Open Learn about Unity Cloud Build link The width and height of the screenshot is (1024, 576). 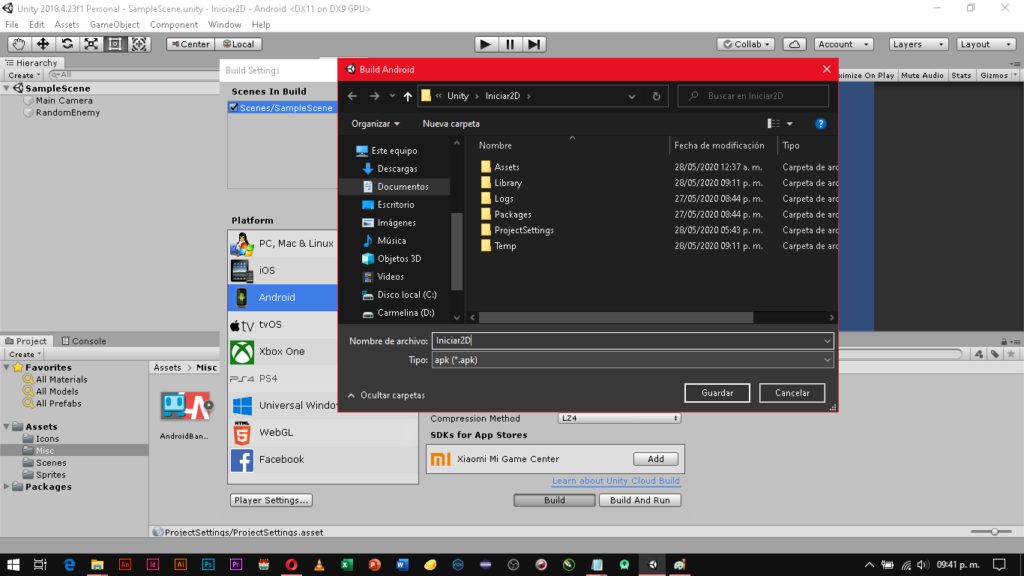coord(616,481)
